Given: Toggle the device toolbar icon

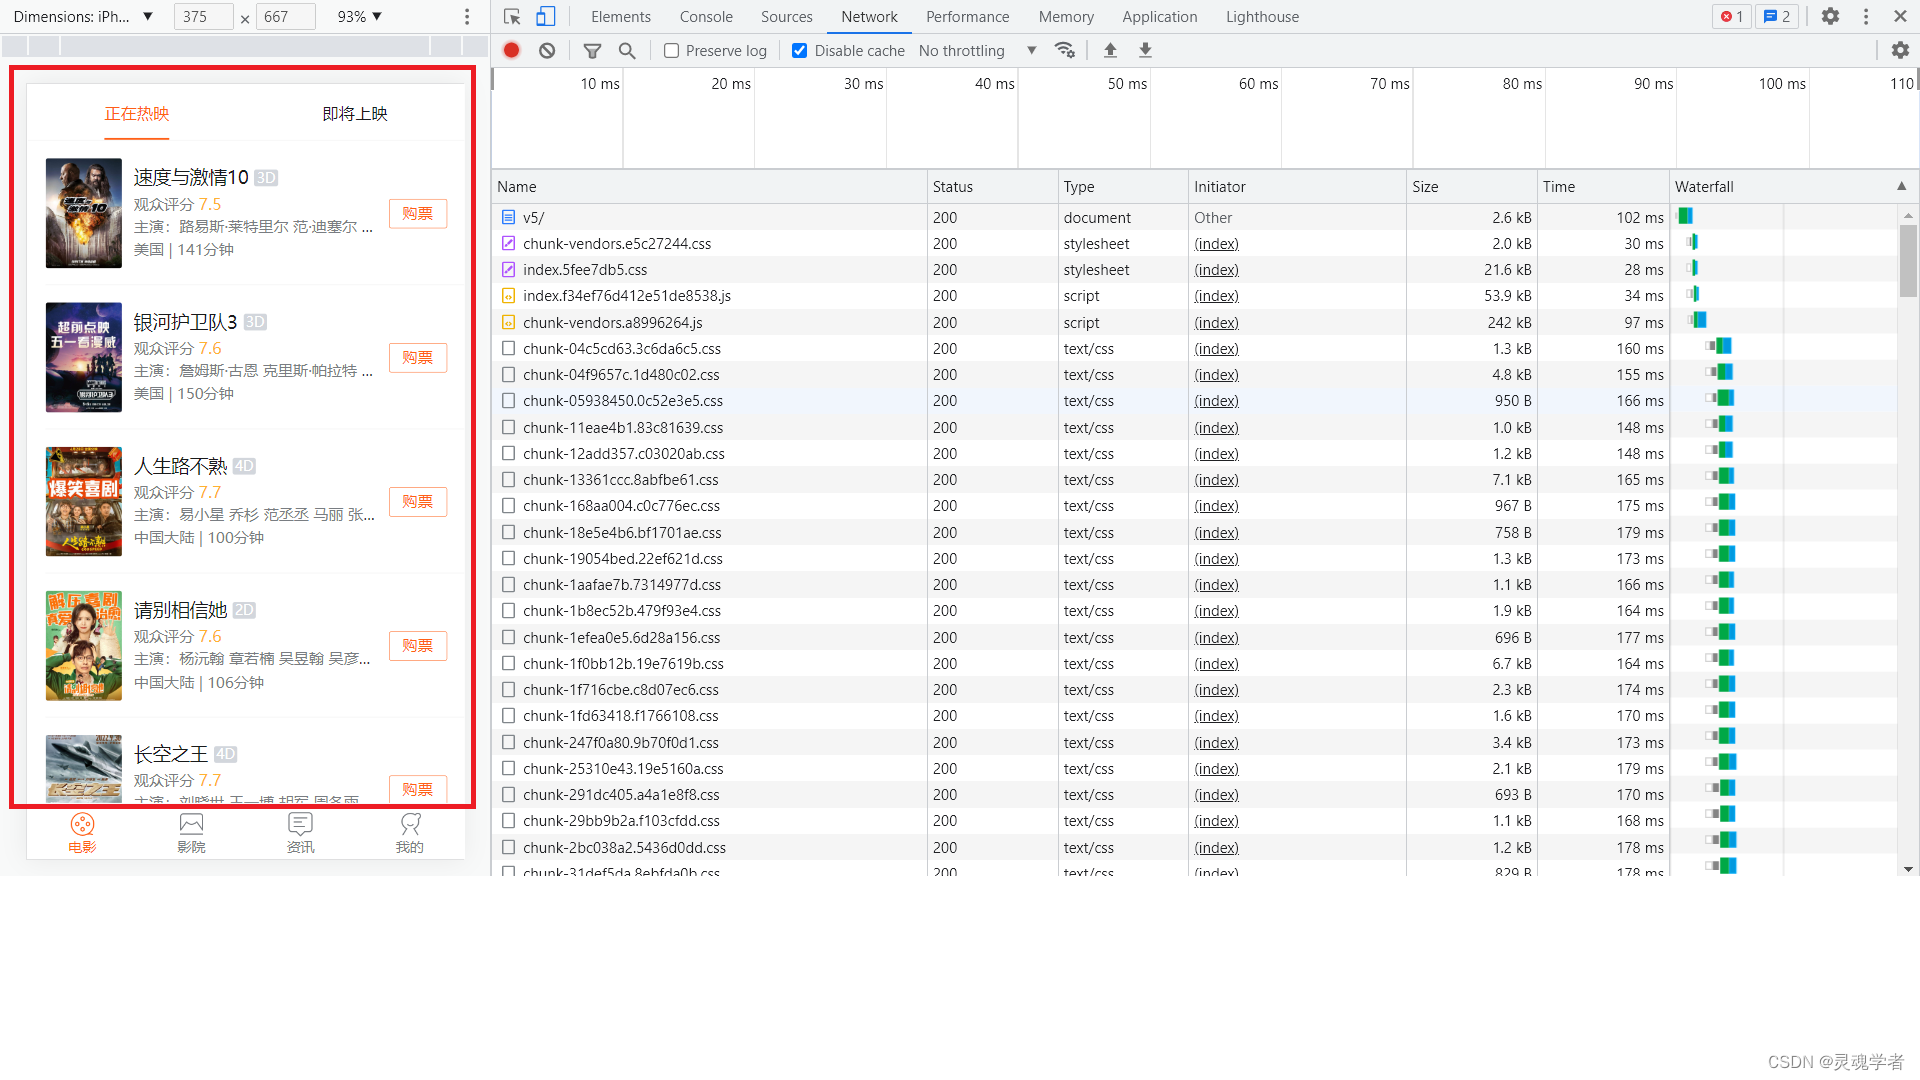Looking at the screenshot, I should pos(545,16).
